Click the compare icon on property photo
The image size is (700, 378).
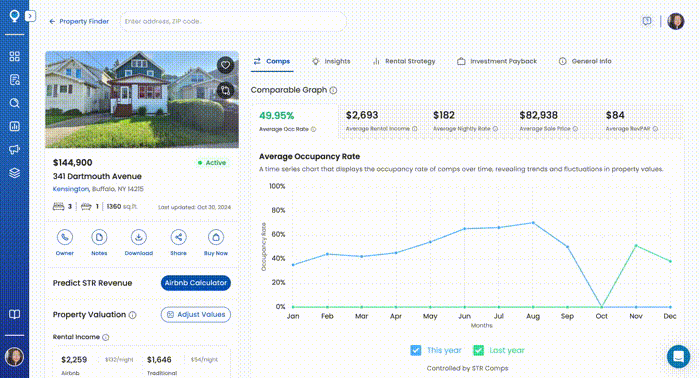225,91
